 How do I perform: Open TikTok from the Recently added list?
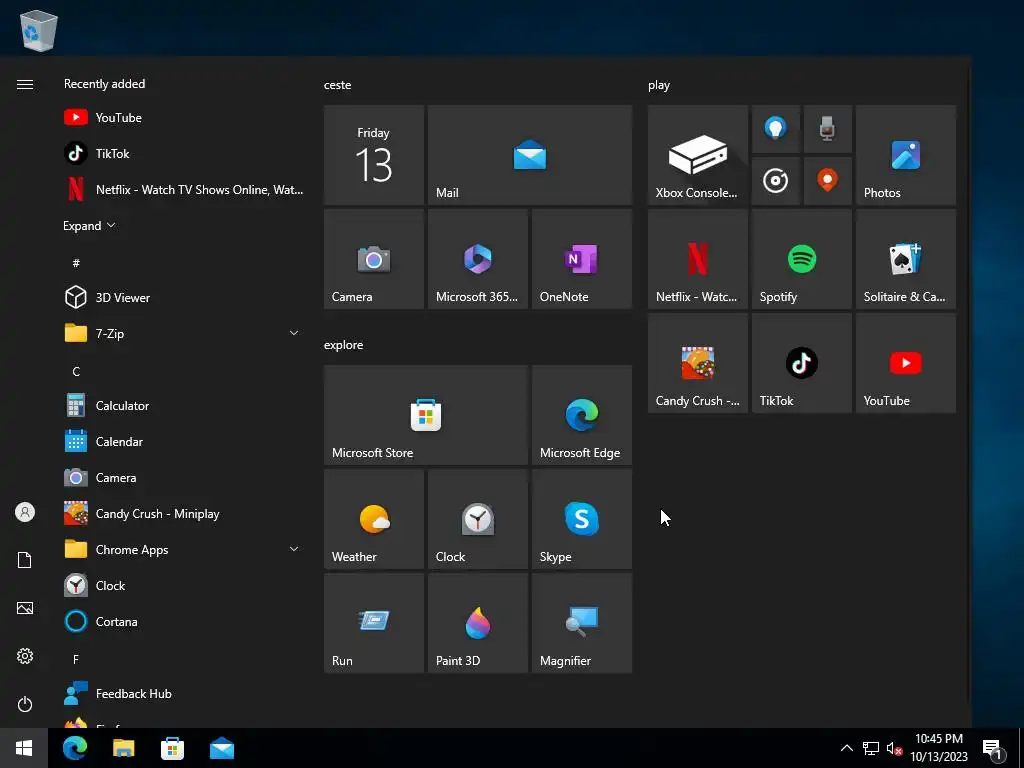(183, 153)
